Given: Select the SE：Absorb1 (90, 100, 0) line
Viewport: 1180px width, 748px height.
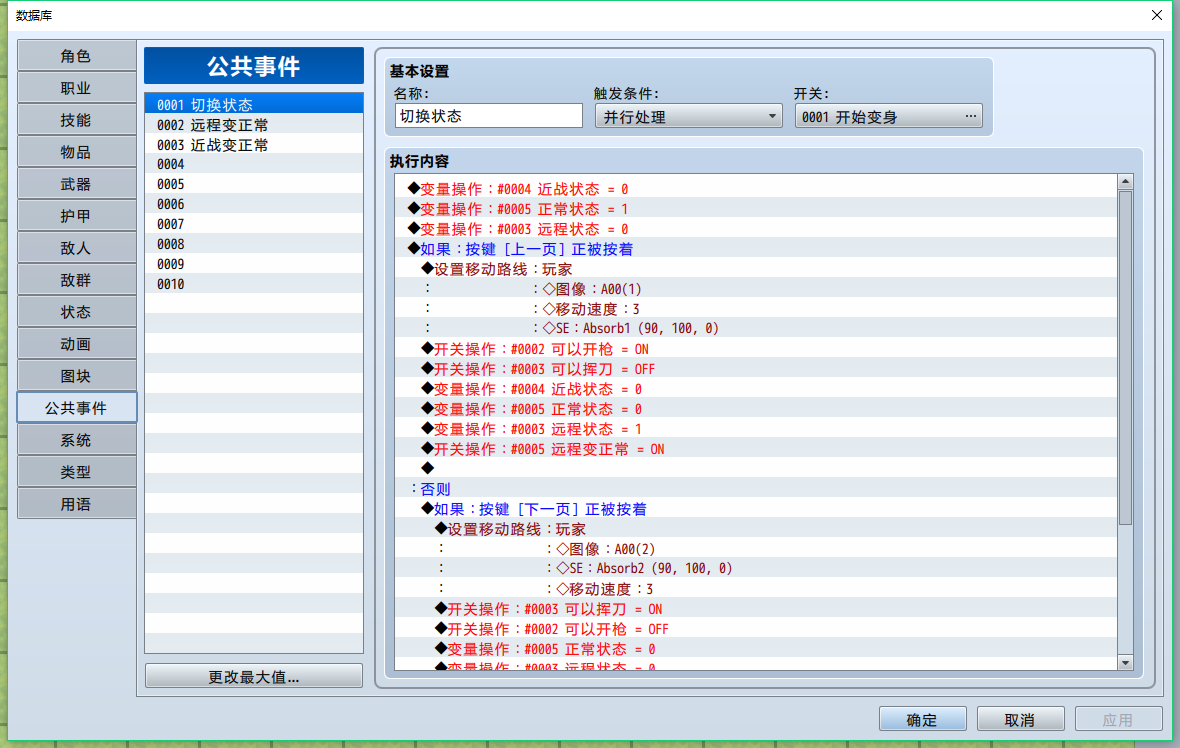Looking at the screenshot, I should (x=756, y=329).
